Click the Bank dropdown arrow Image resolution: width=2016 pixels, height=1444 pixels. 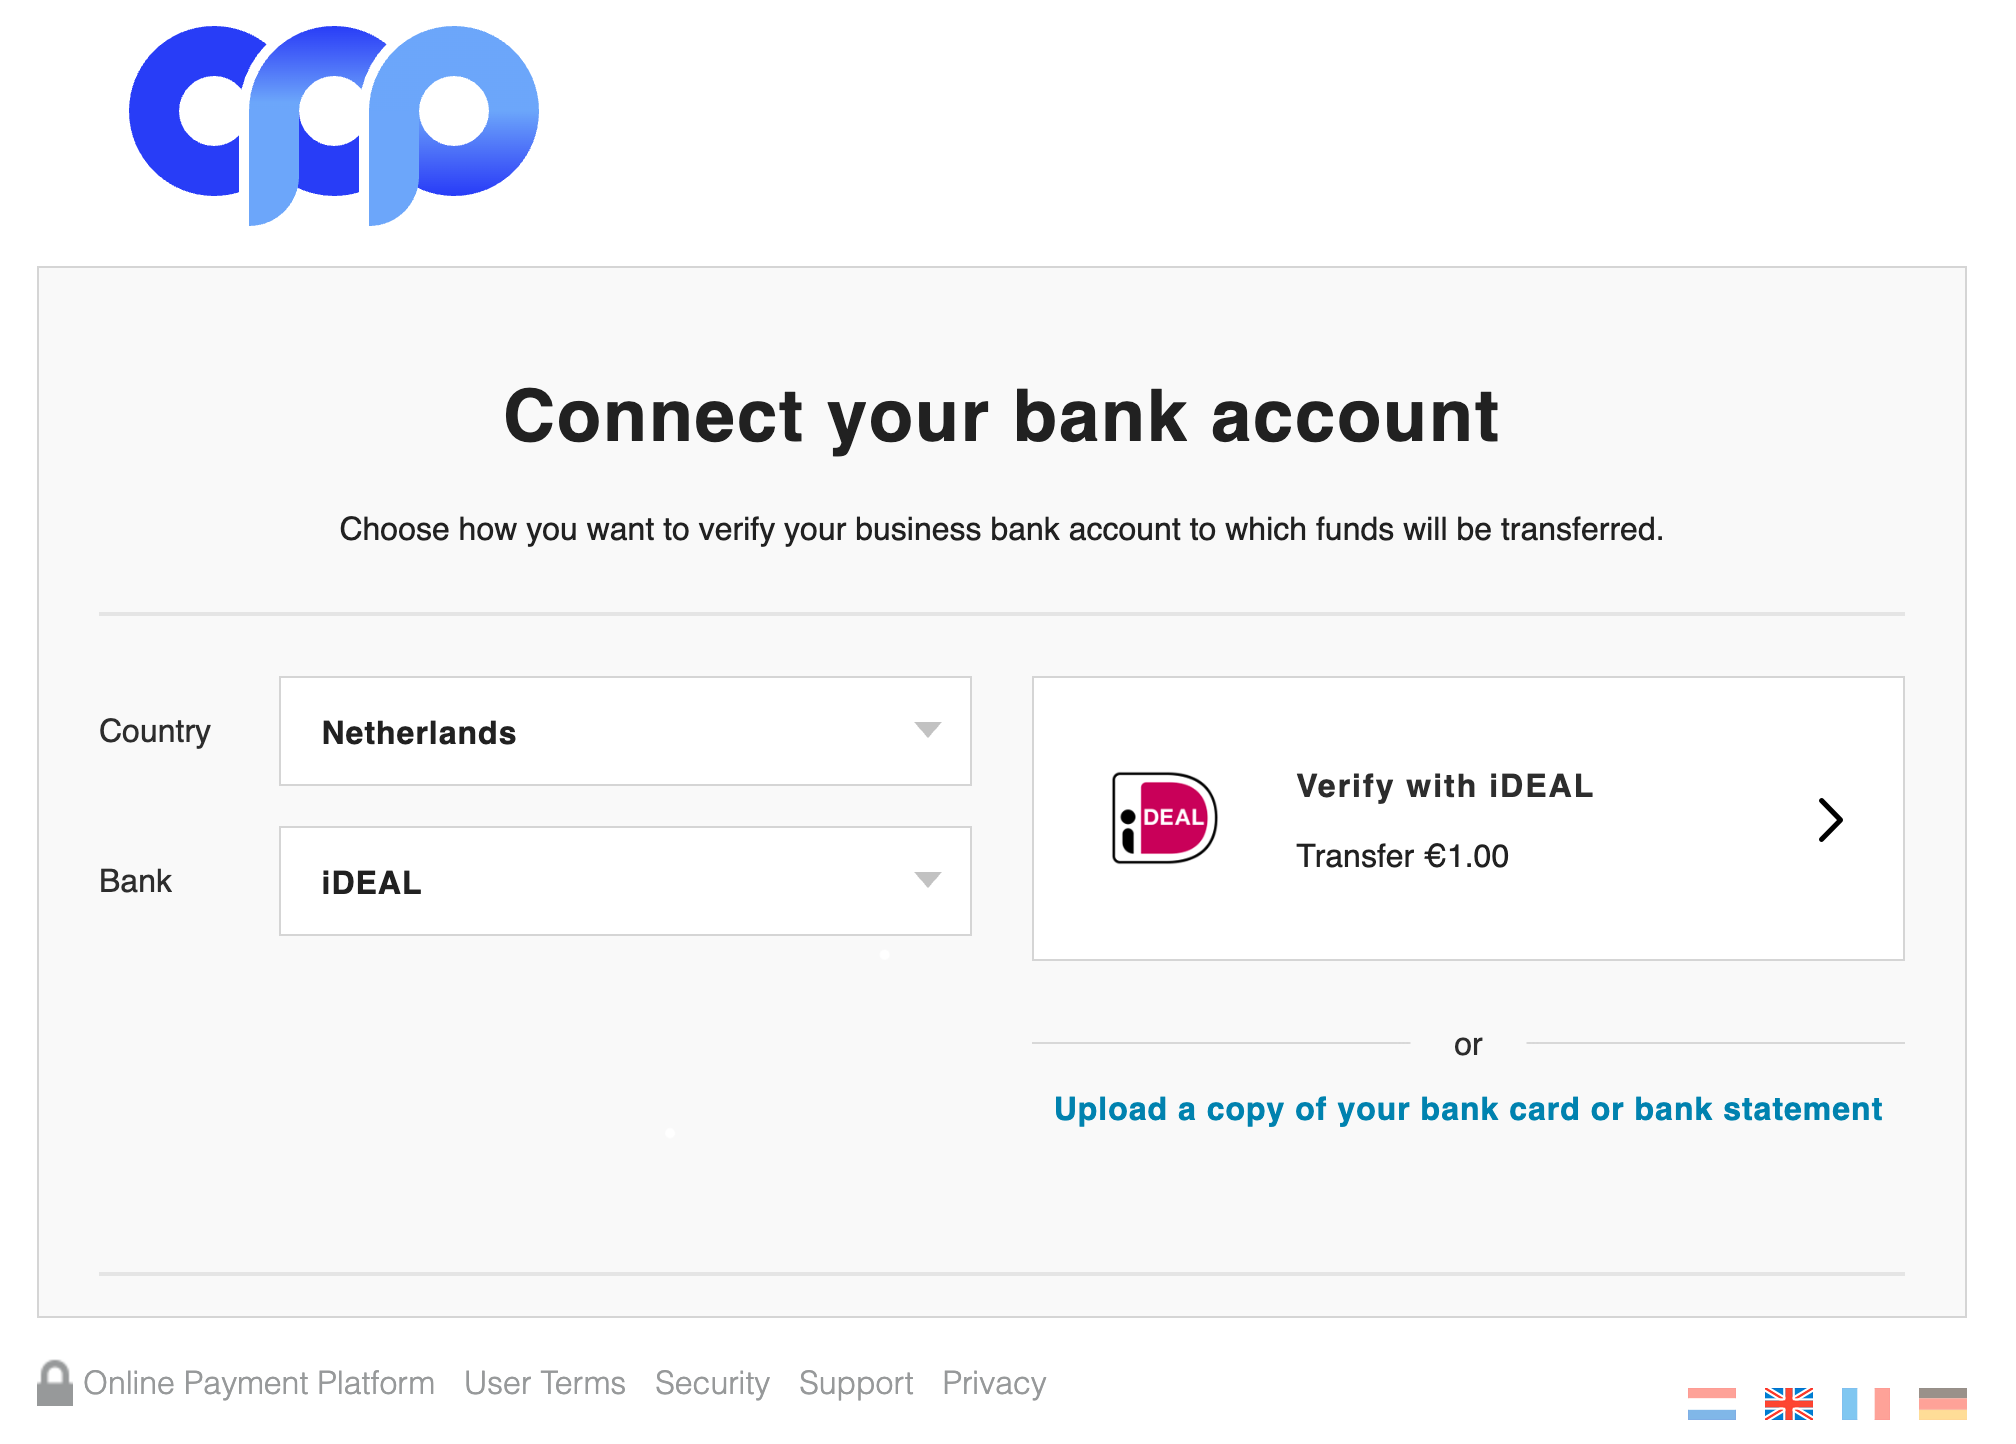coord(927,881)
